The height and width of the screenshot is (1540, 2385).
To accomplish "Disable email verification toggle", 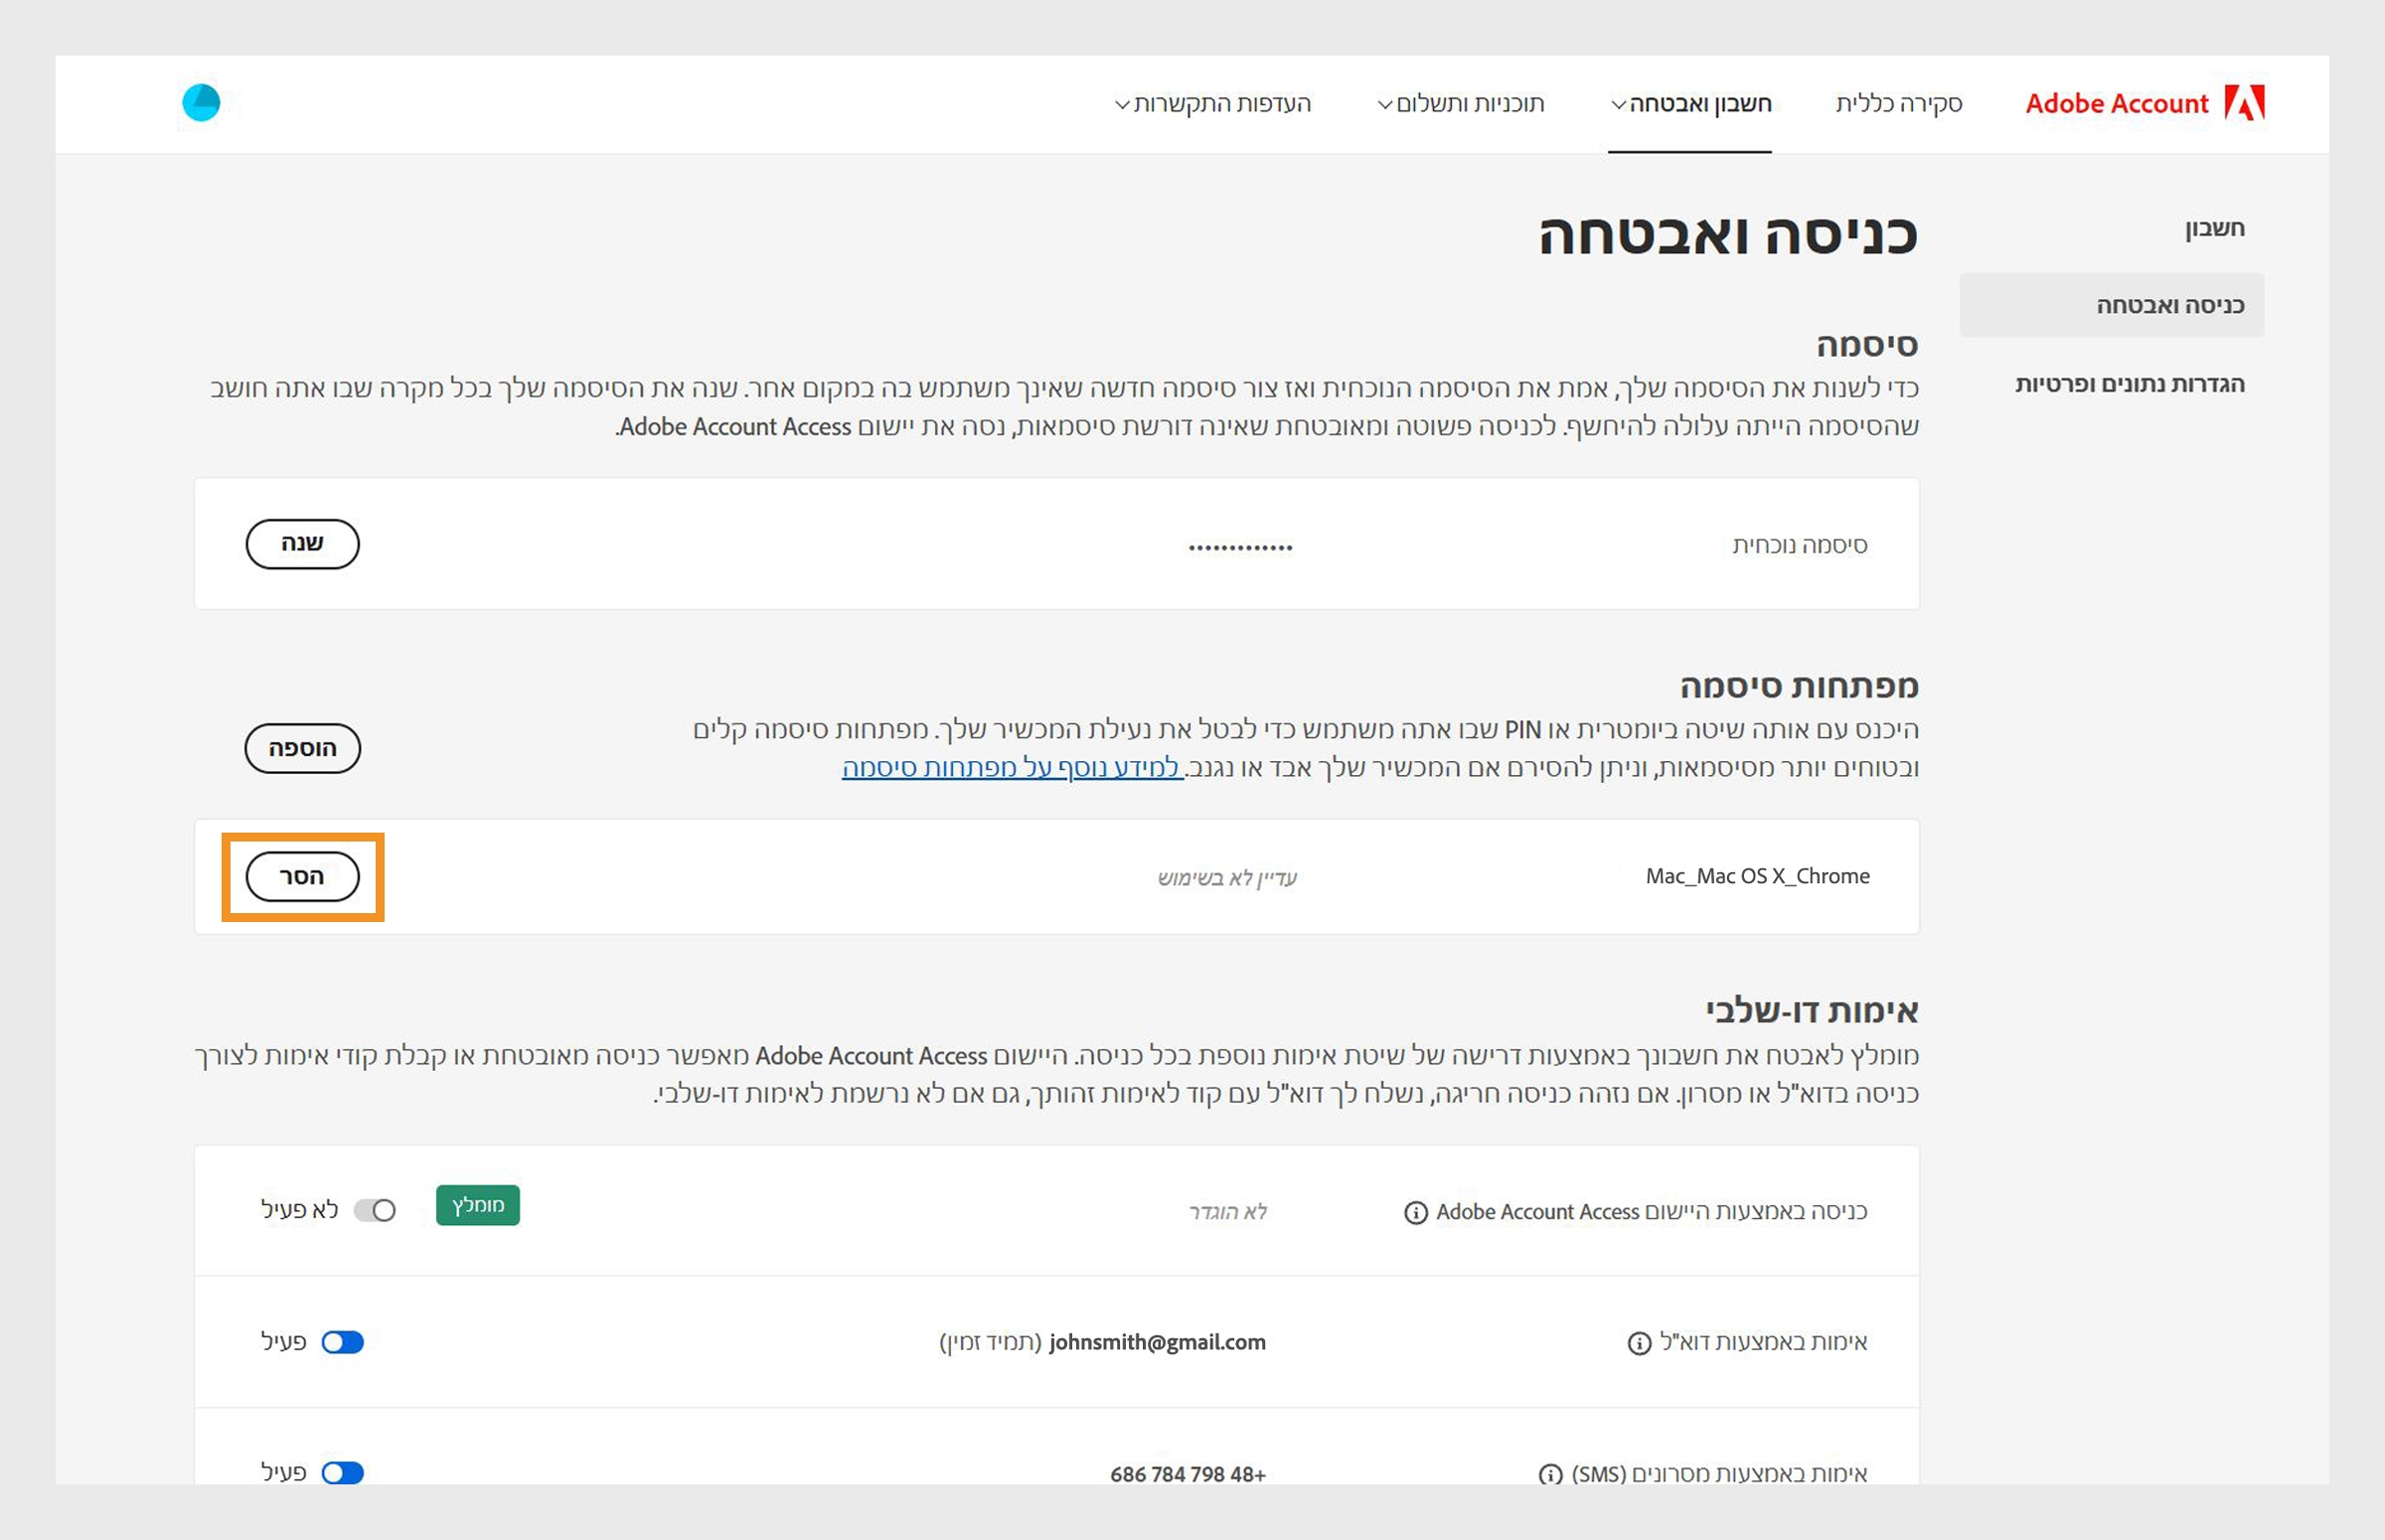I will [x=343, y=1342].
